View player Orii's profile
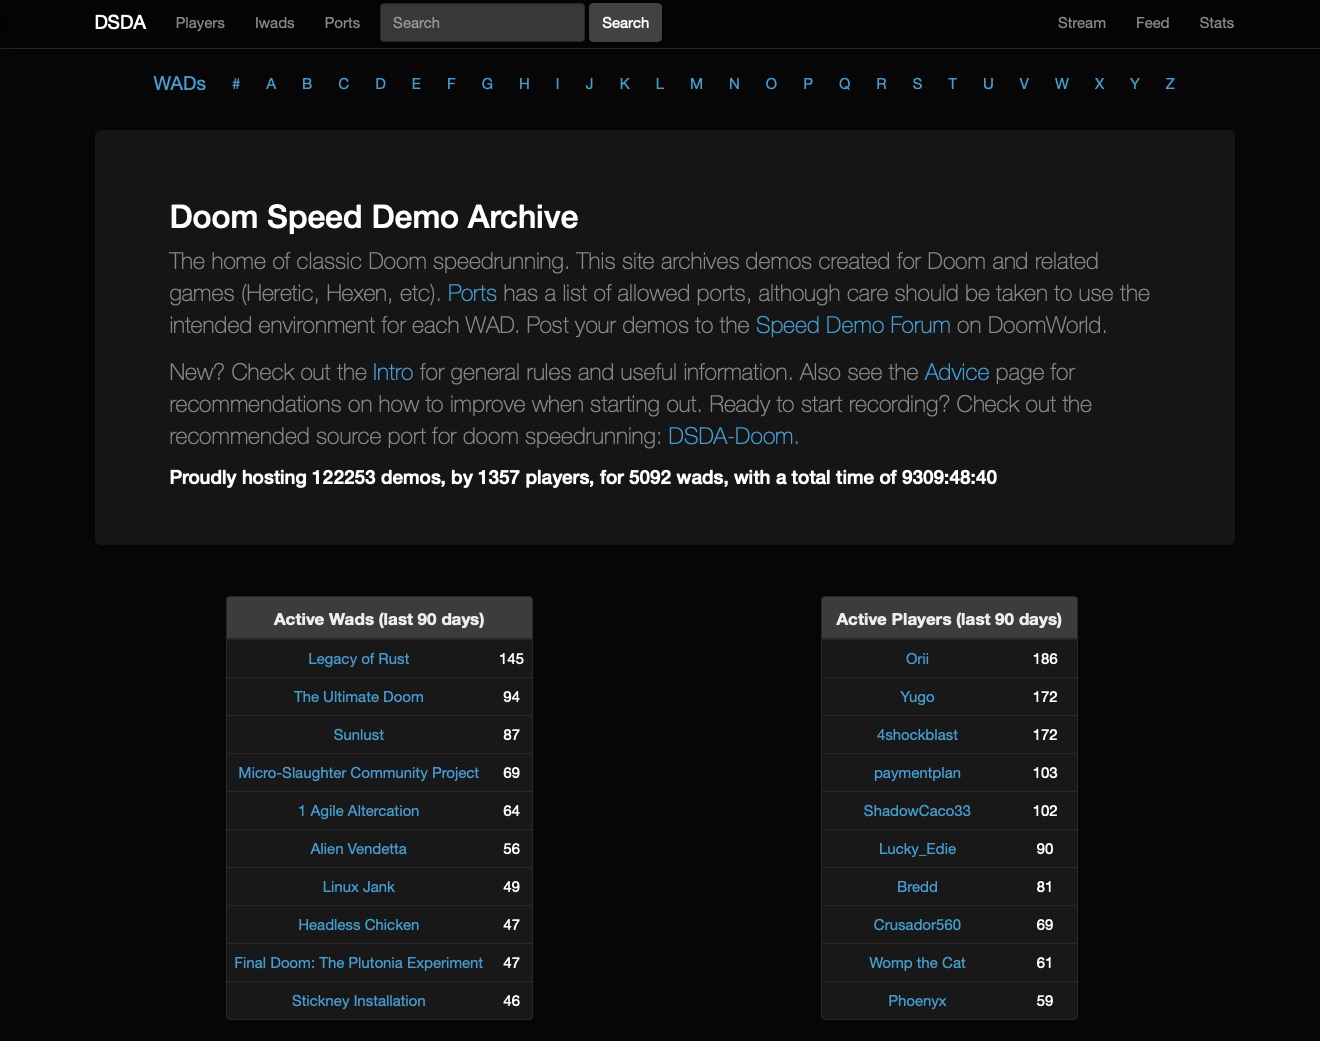1320x1041 pixels. click(917, 659)
